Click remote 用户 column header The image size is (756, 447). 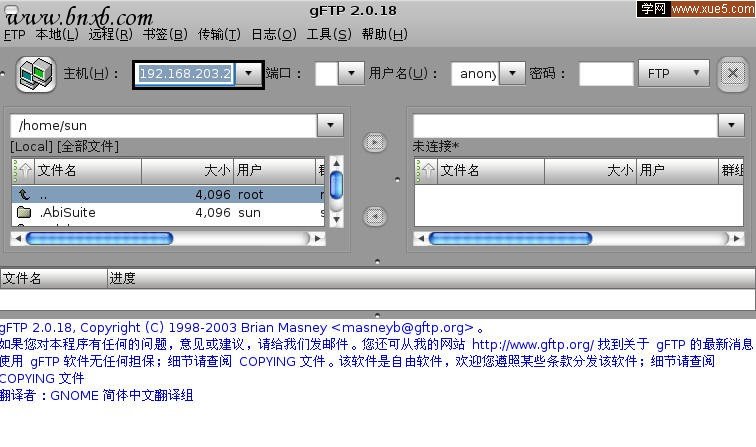(x=677, y=170)
